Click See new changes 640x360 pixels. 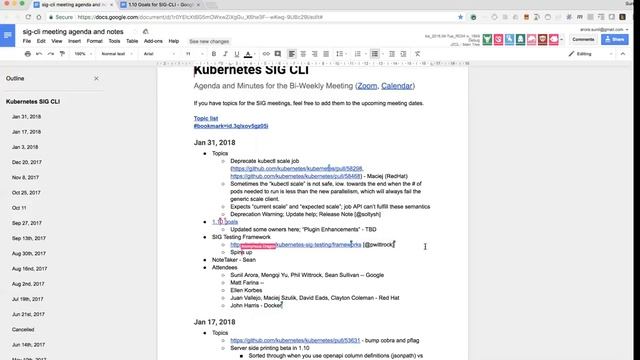pos(209,42)
